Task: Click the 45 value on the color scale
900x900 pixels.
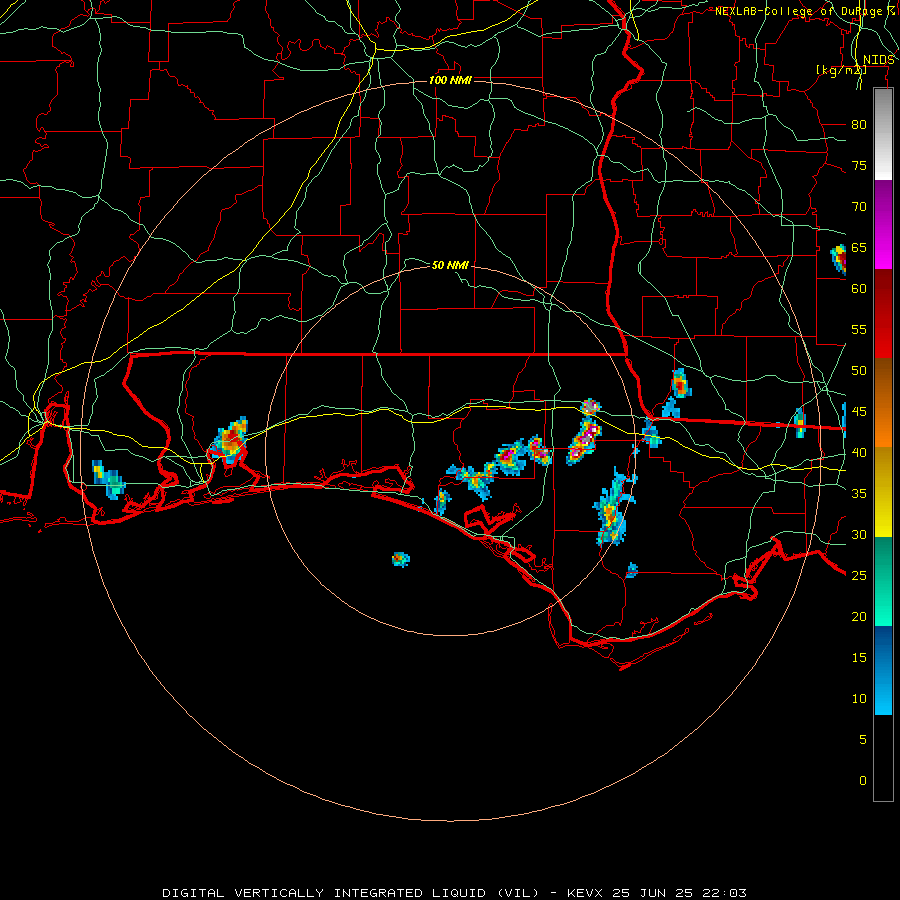Action: pos(859,412)
